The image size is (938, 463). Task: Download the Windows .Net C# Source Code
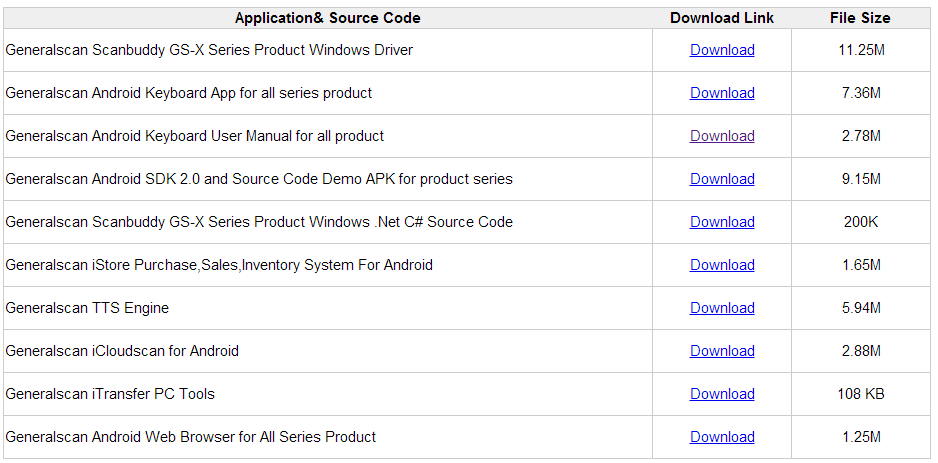point(722,222)
